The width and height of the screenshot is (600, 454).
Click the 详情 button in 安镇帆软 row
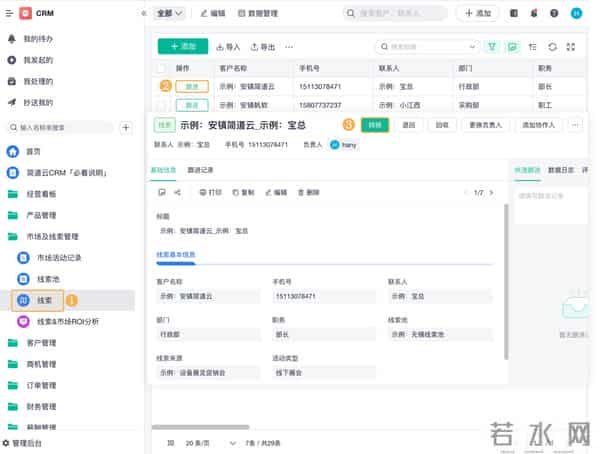[192, 105]
